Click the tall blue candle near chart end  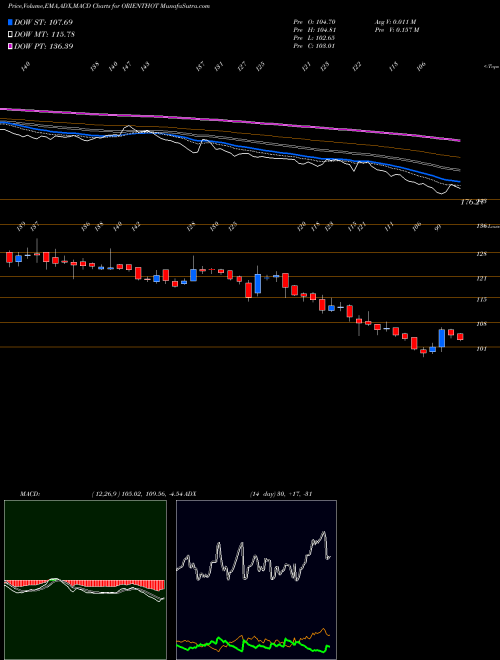[x=441, y=338]
